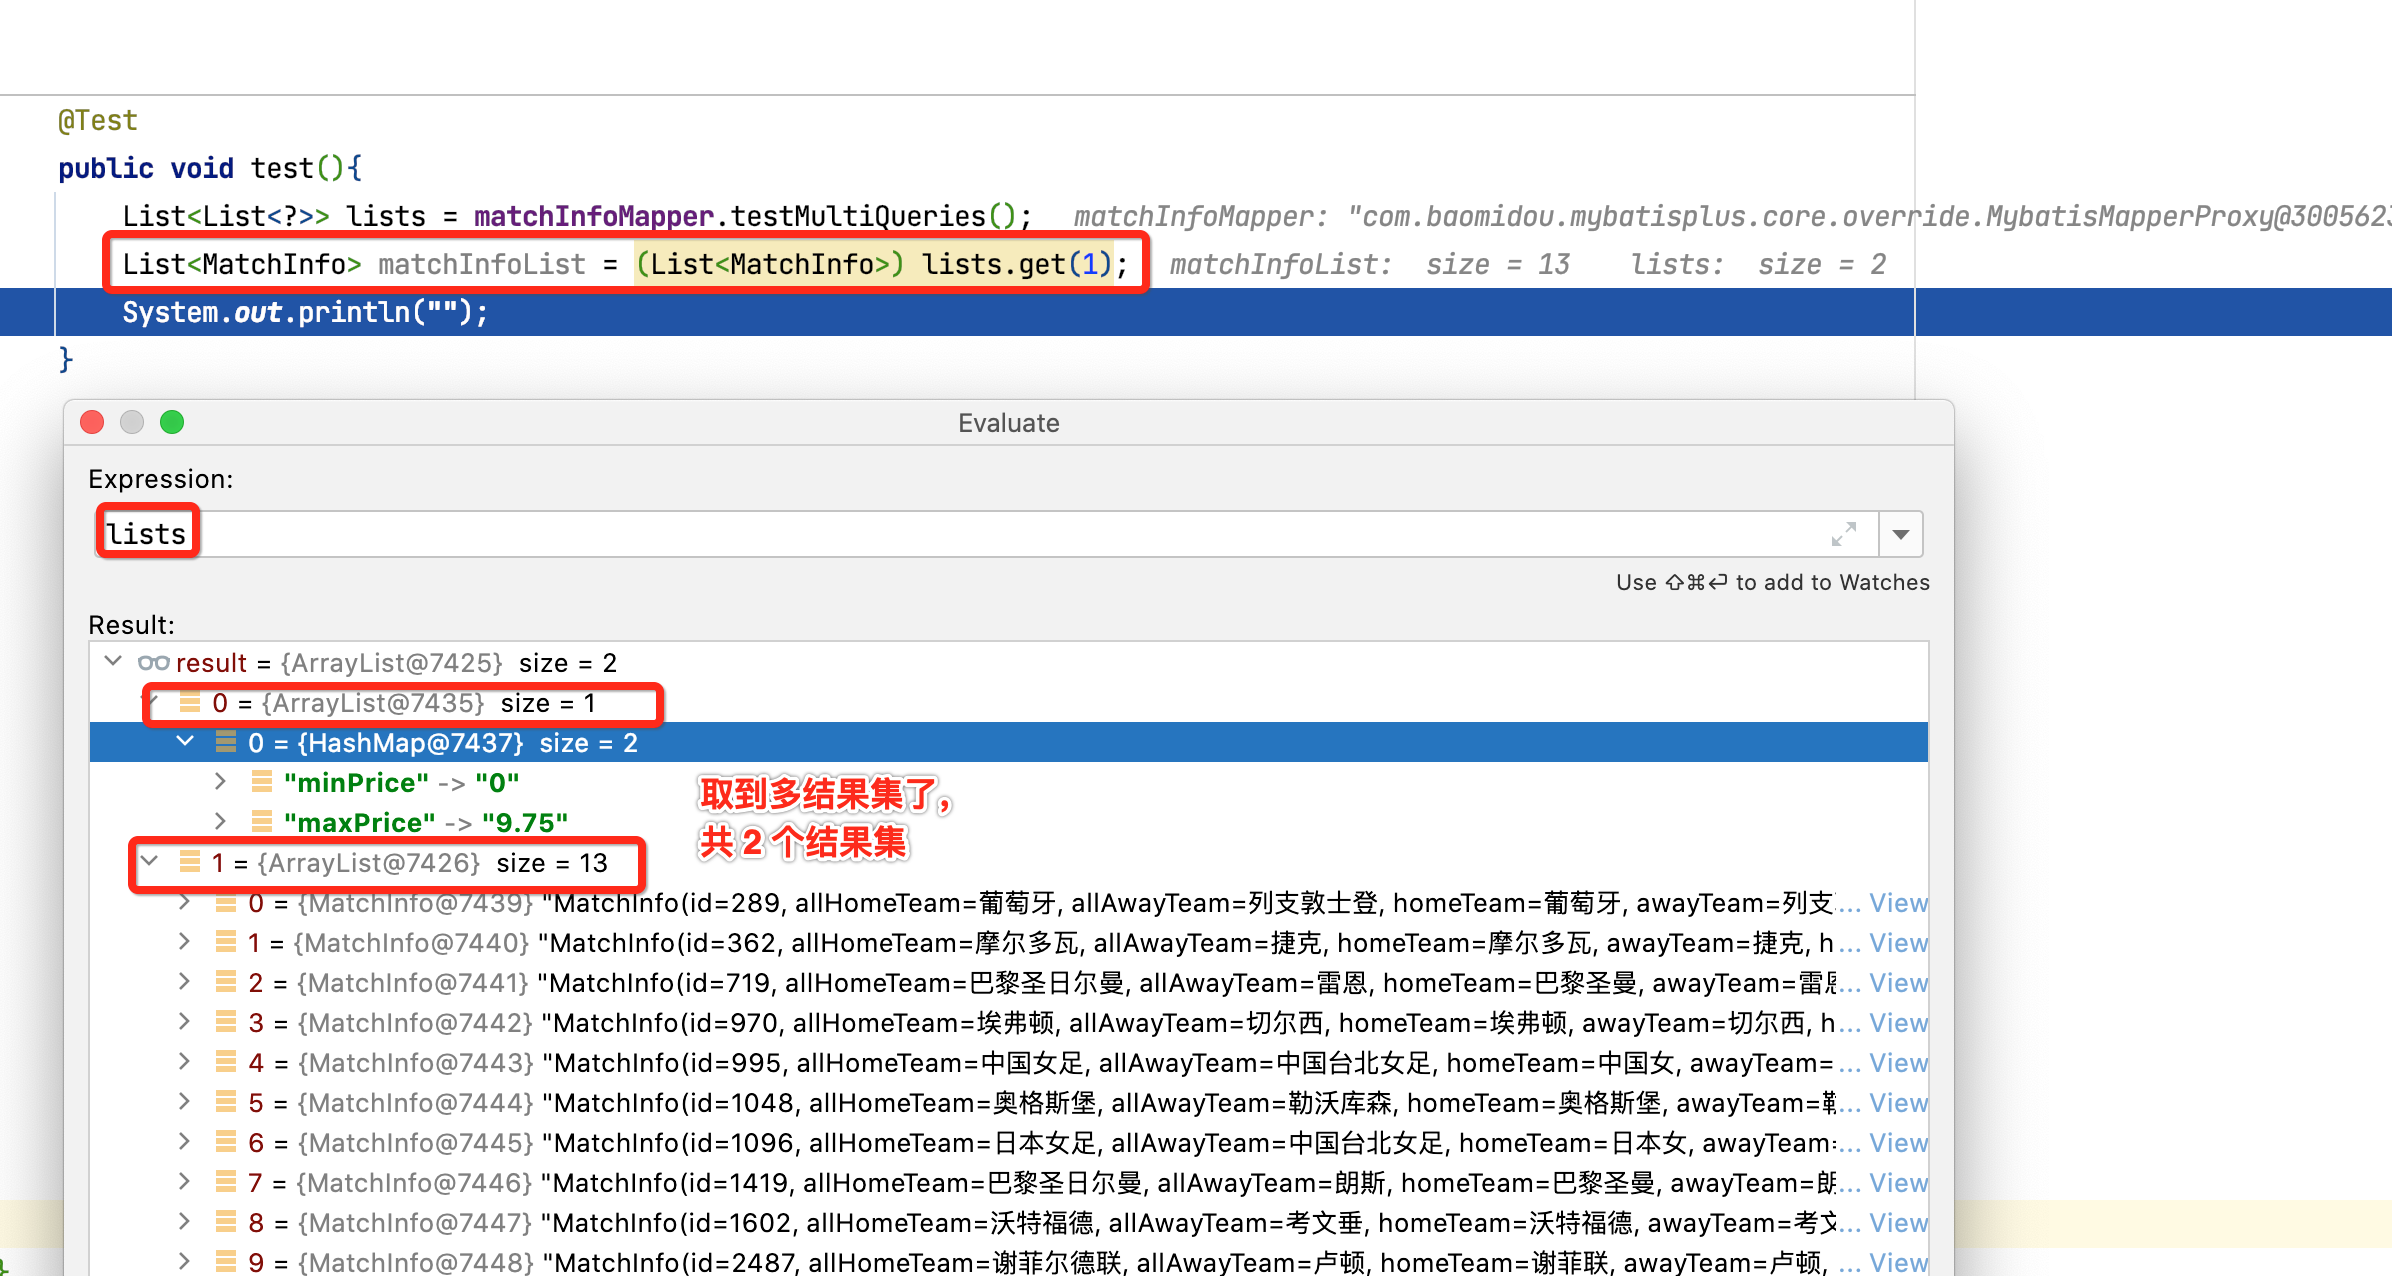Click the entry icon beside minPrice
This screenshot has width=2392, height=1276.
[x=261, y=782]
